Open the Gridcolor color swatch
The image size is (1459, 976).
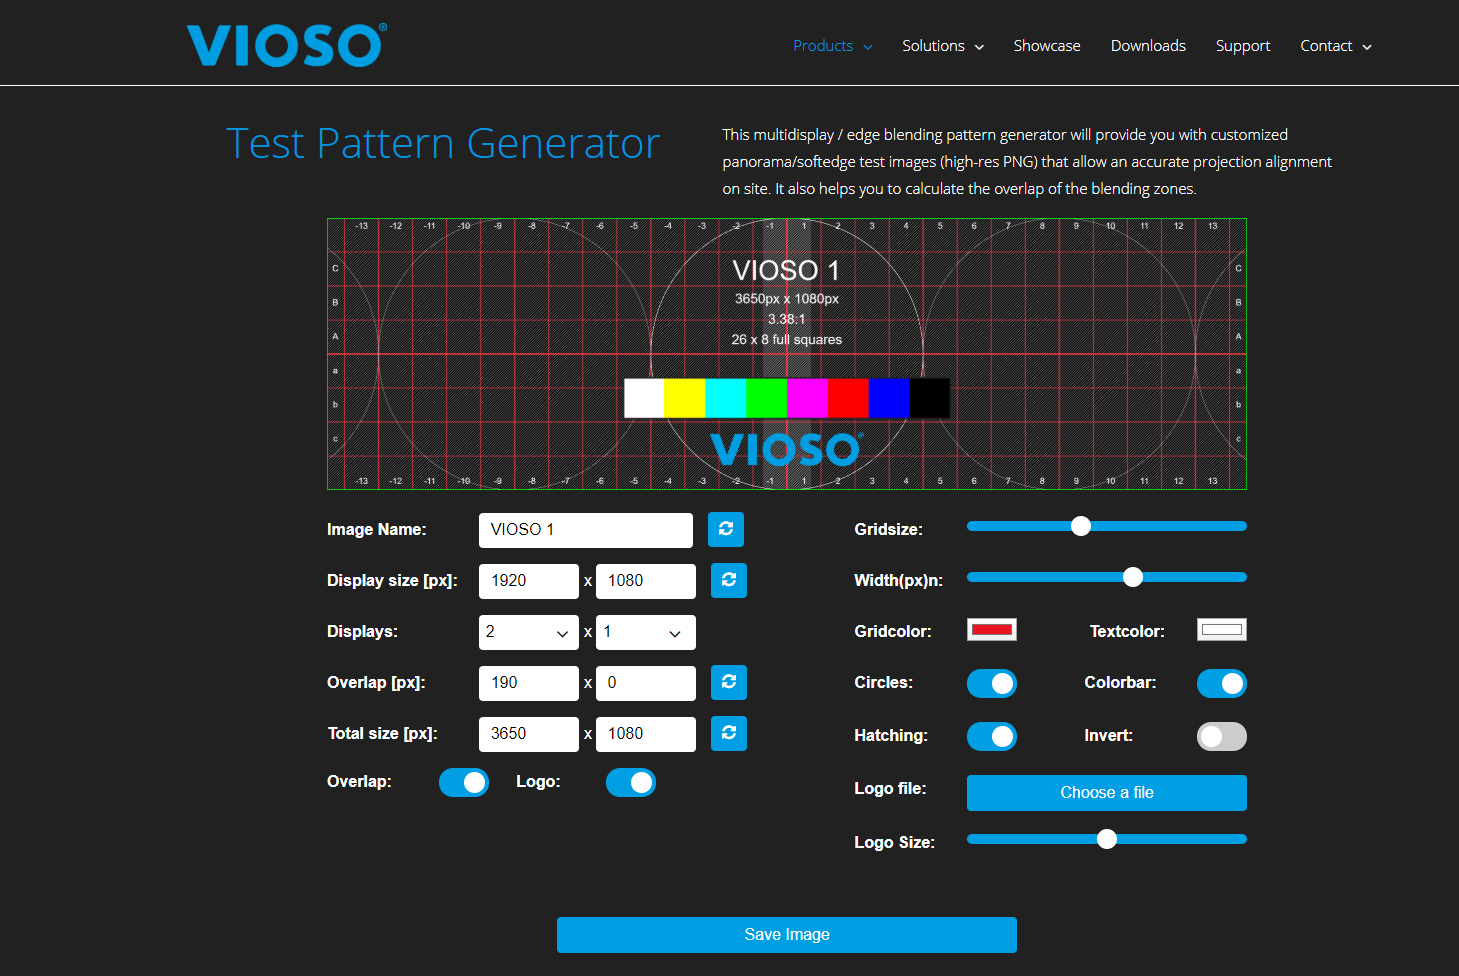991,629
